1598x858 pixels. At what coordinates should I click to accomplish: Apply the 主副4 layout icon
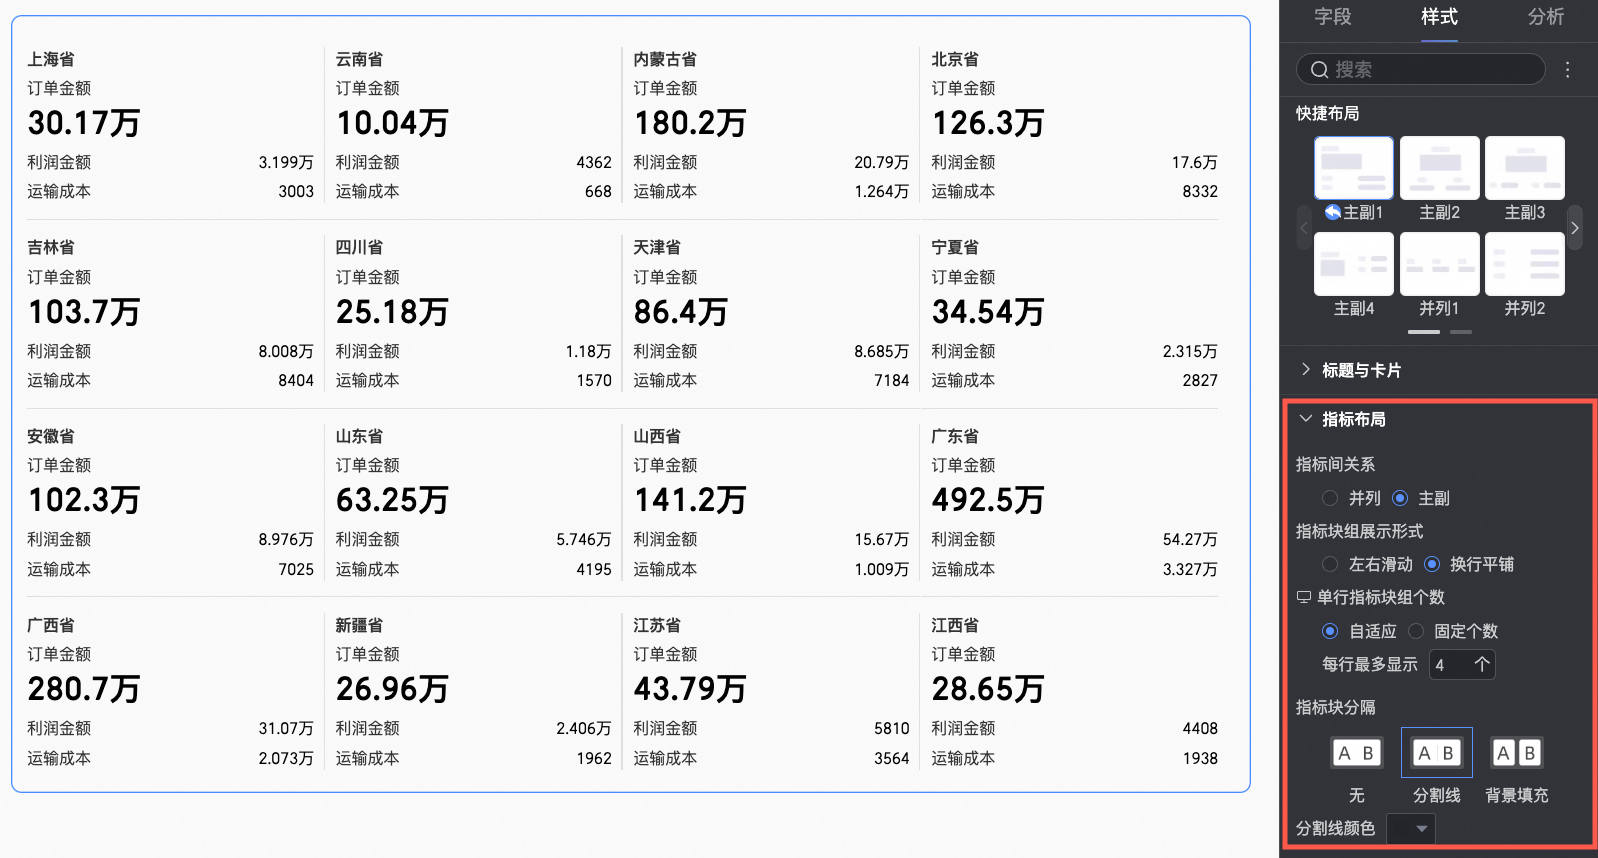1353,265
